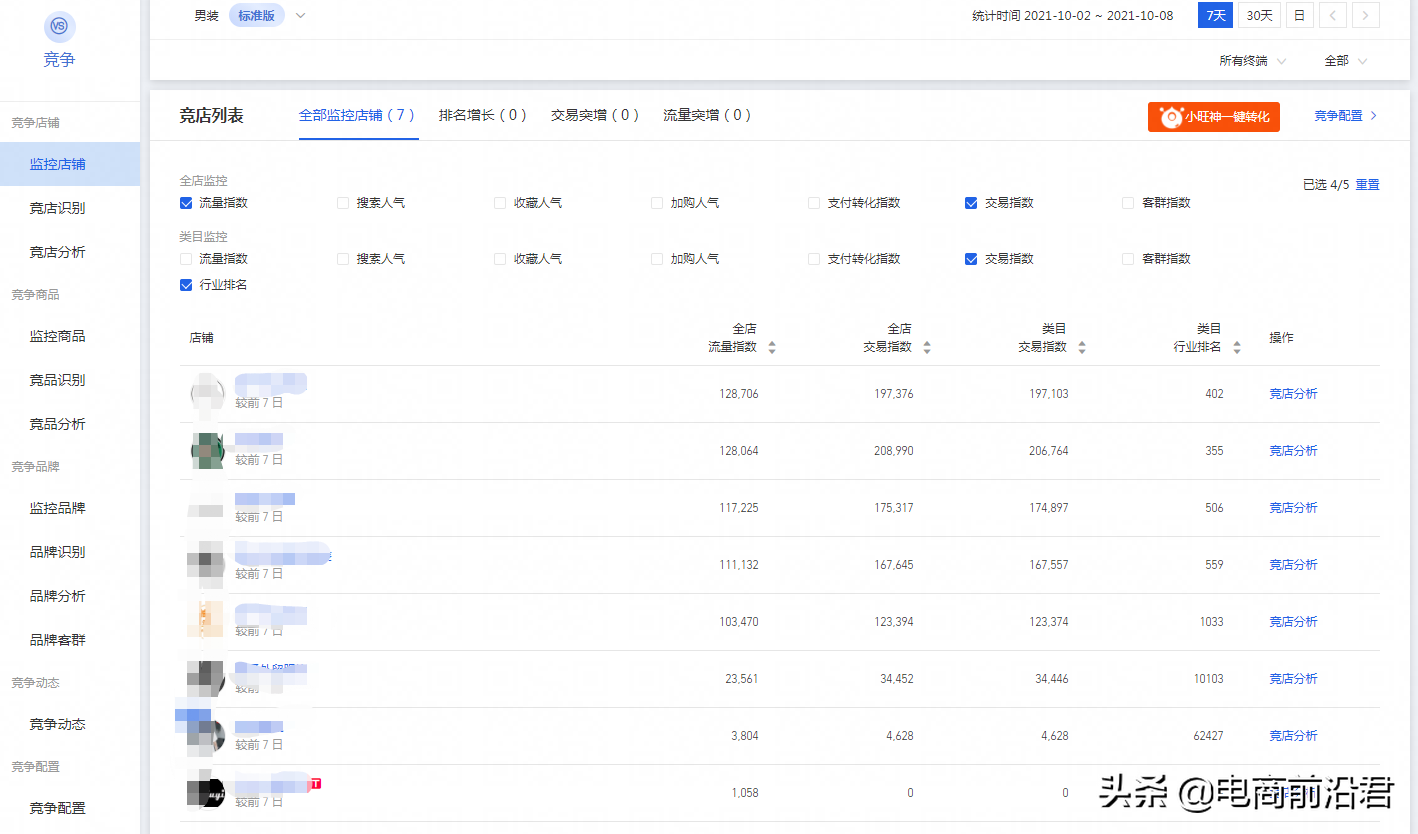Image resolution: width=1418 pixels, height=834 pixels.
Task: Switch to 交易突增 (0) tab
Action: pos(595,116)
